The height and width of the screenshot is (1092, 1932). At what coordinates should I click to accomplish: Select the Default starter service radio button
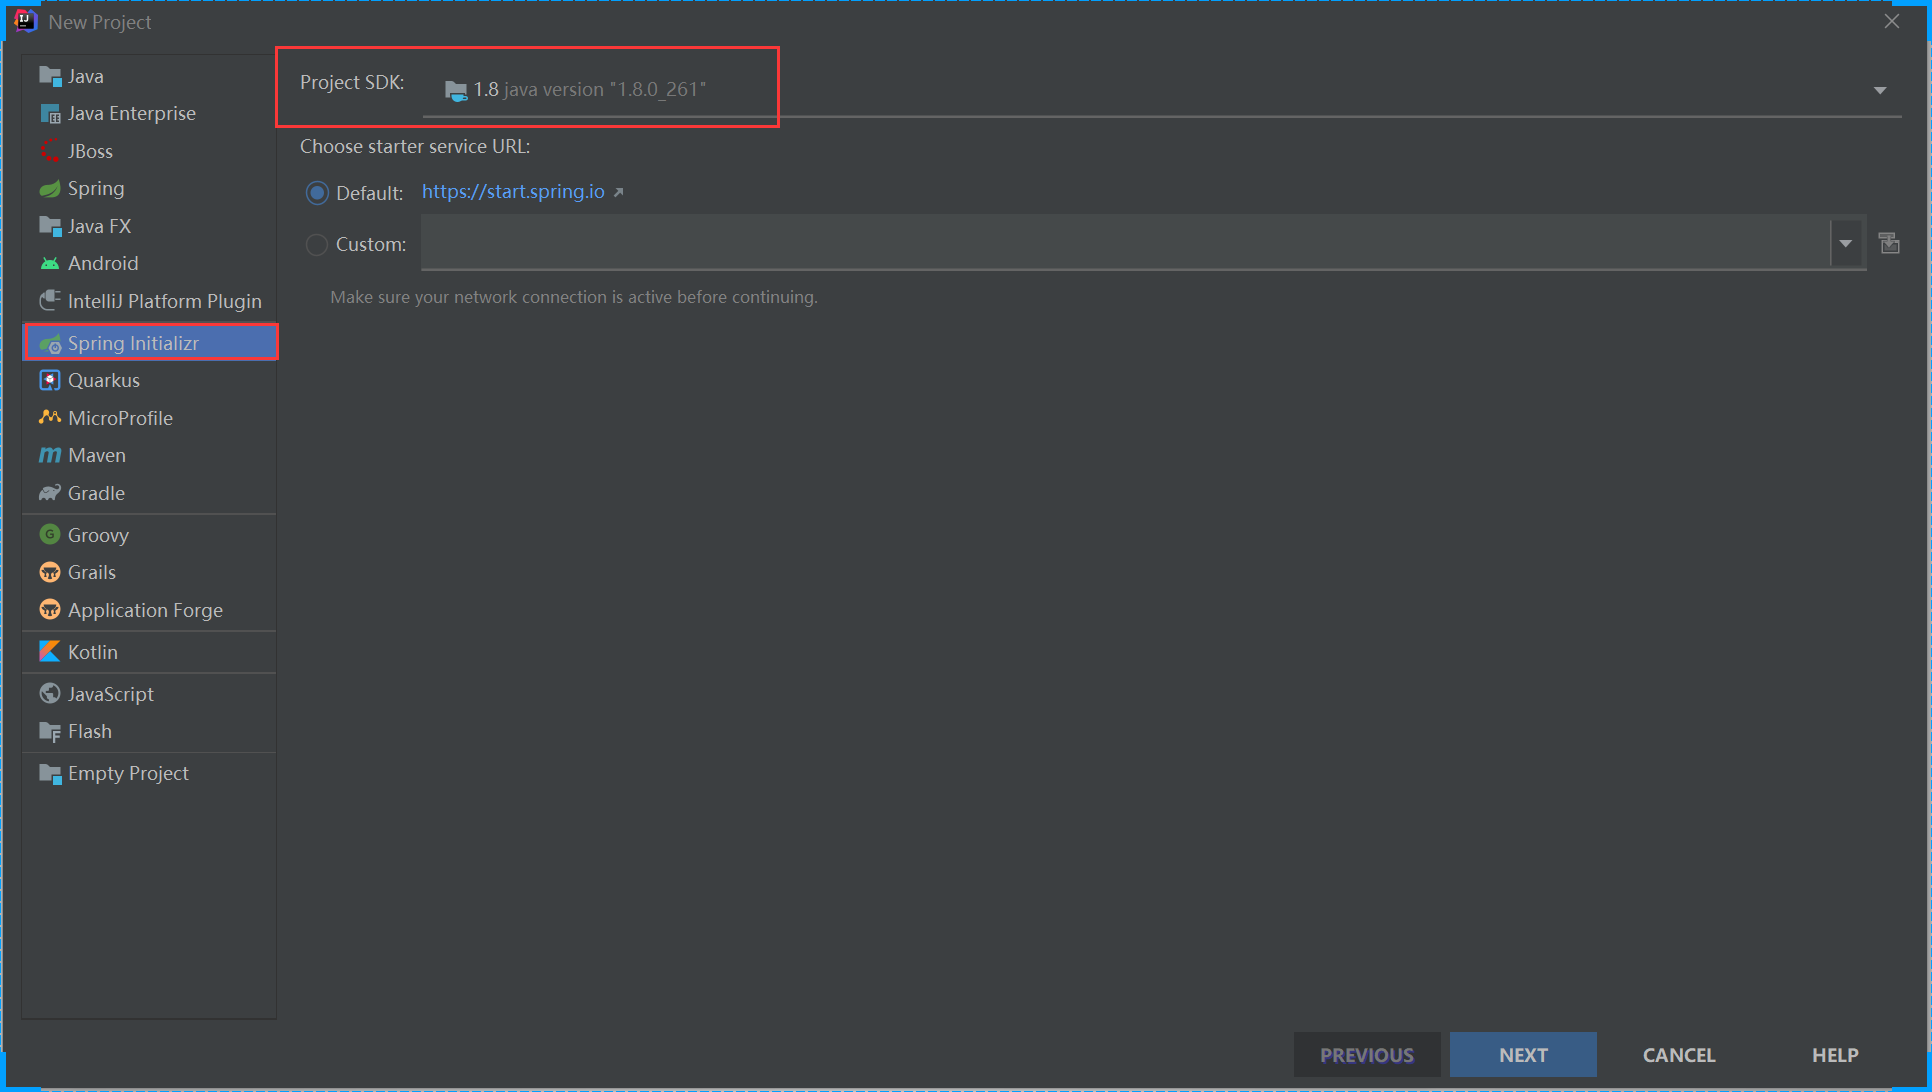pos(317,193)
